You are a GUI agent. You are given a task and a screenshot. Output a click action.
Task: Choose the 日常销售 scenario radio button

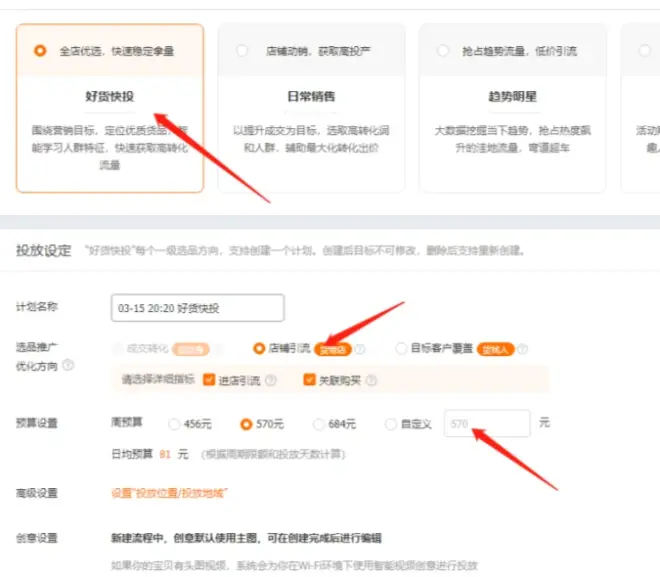pos(242,50)
